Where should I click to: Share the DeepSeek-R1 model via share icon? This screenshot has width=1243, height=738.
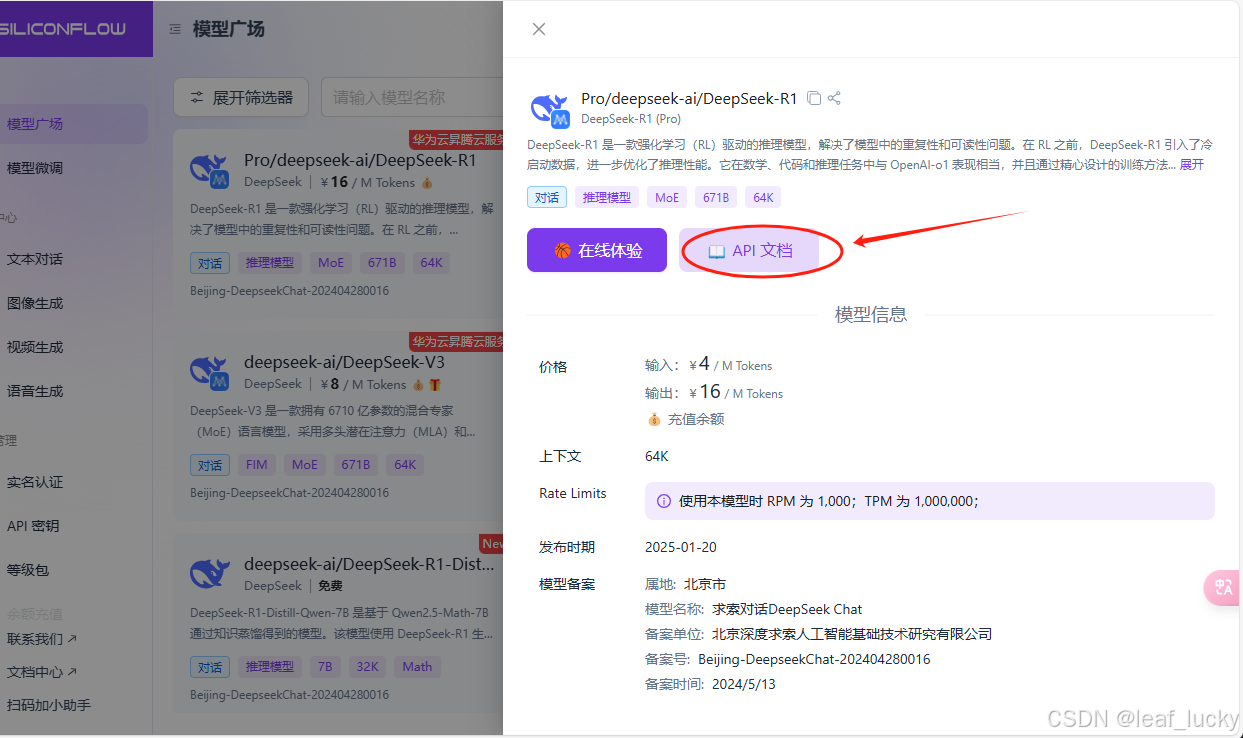point(834,98)
